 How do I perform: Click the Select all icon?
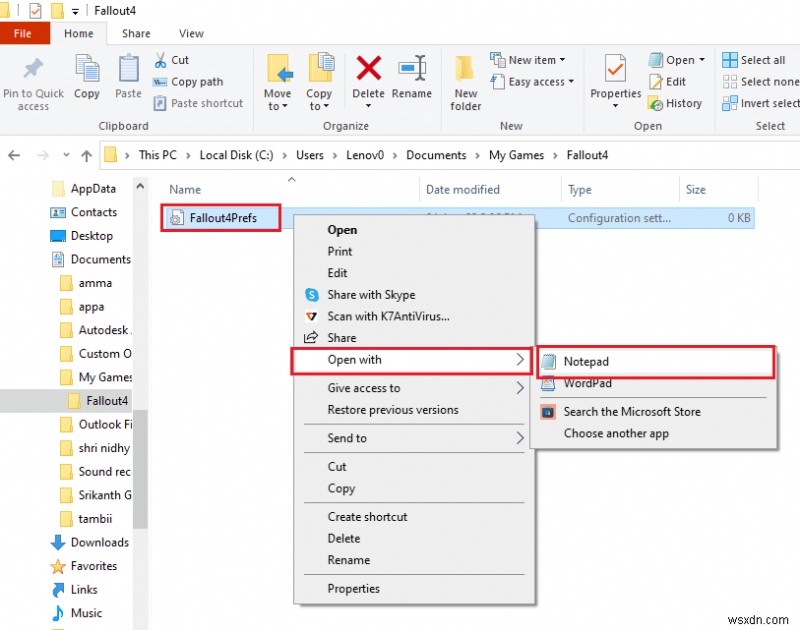(x=730, y=60)
